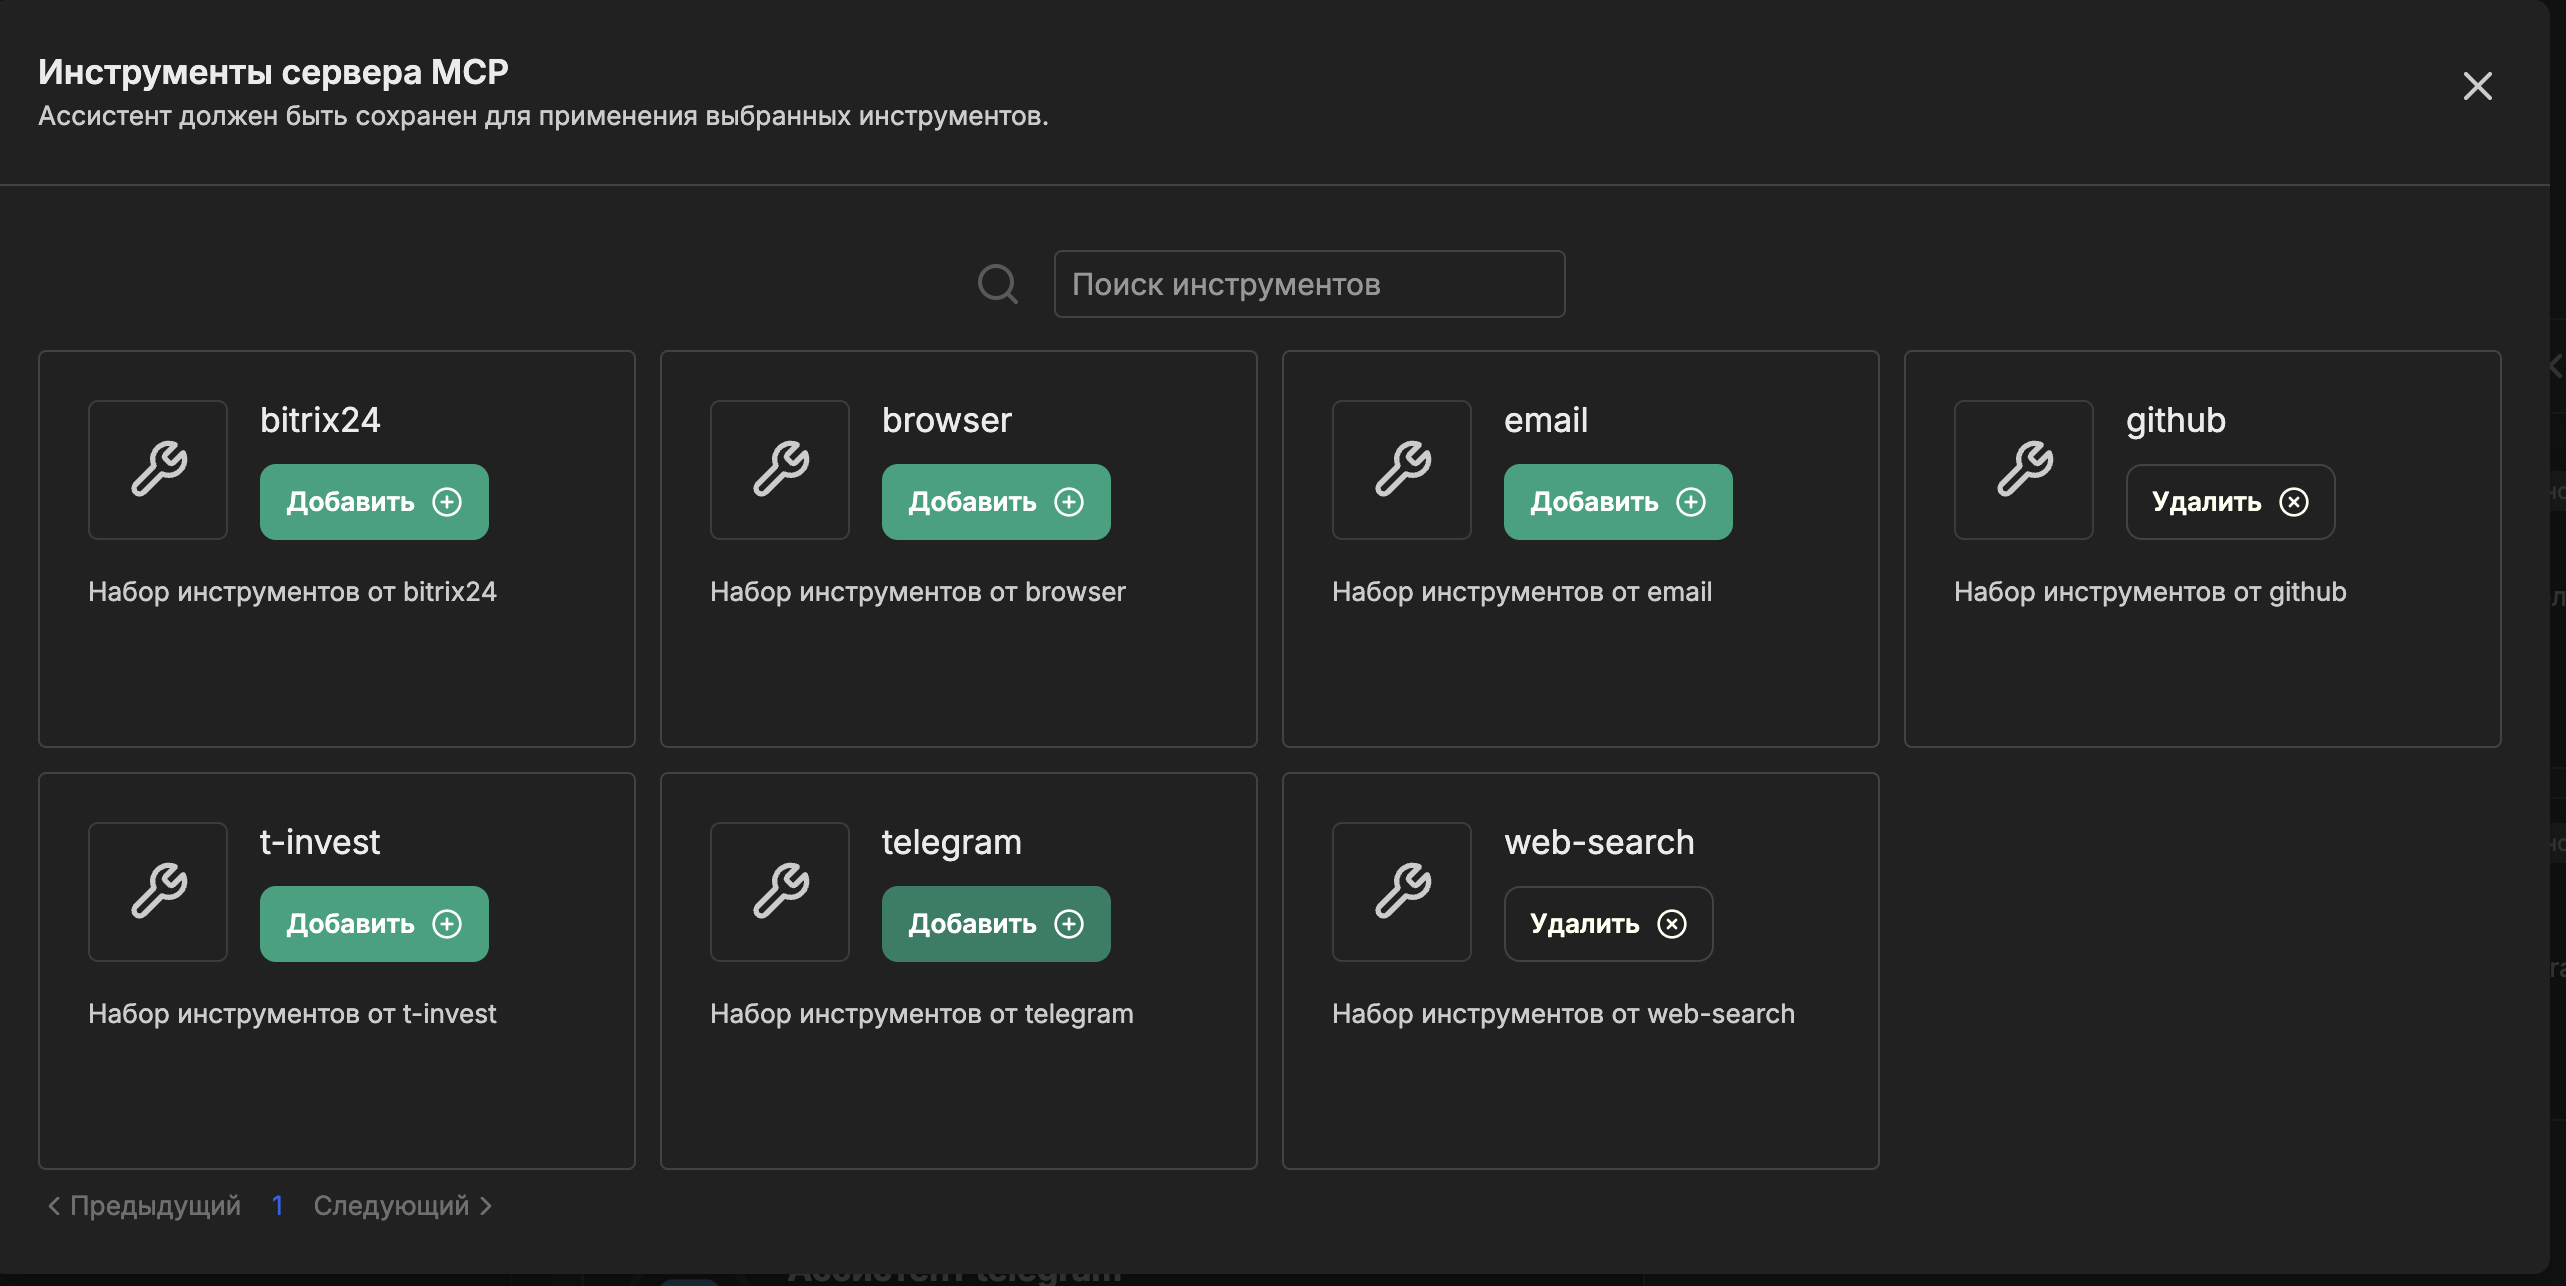Click description 'Набор инструментов от github'
The width and height of the screenshot is (2566, 1286).
[2150, 592]
